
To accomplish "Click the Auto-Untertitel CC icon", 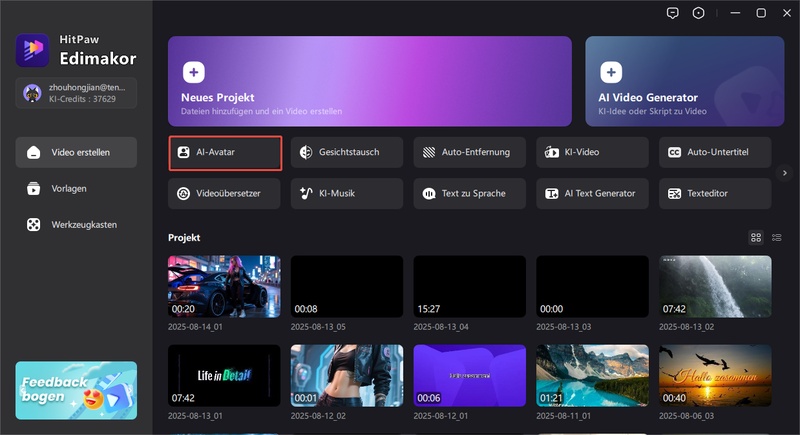I will [x=674, y=152].
